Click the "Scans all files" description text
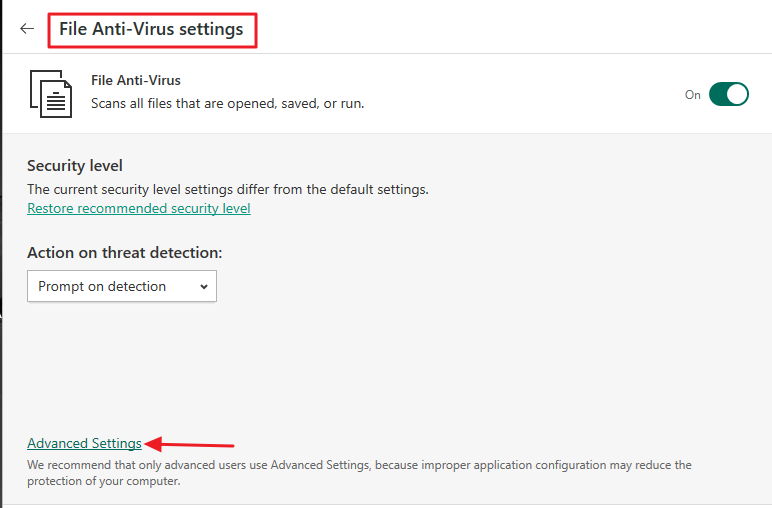Screen dimensions: 772x508 227,103
